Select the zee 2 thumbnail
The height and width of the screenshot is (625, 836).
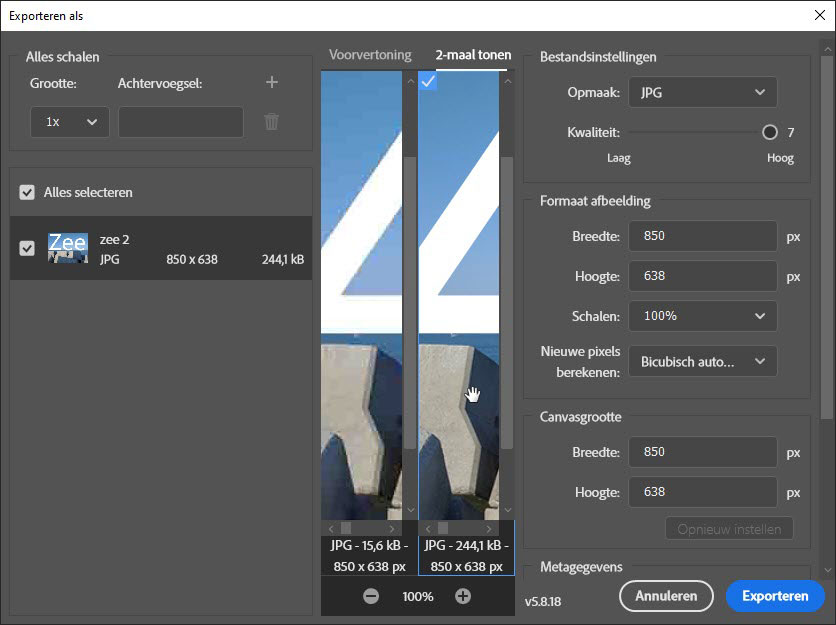click(x=68, y=248)
